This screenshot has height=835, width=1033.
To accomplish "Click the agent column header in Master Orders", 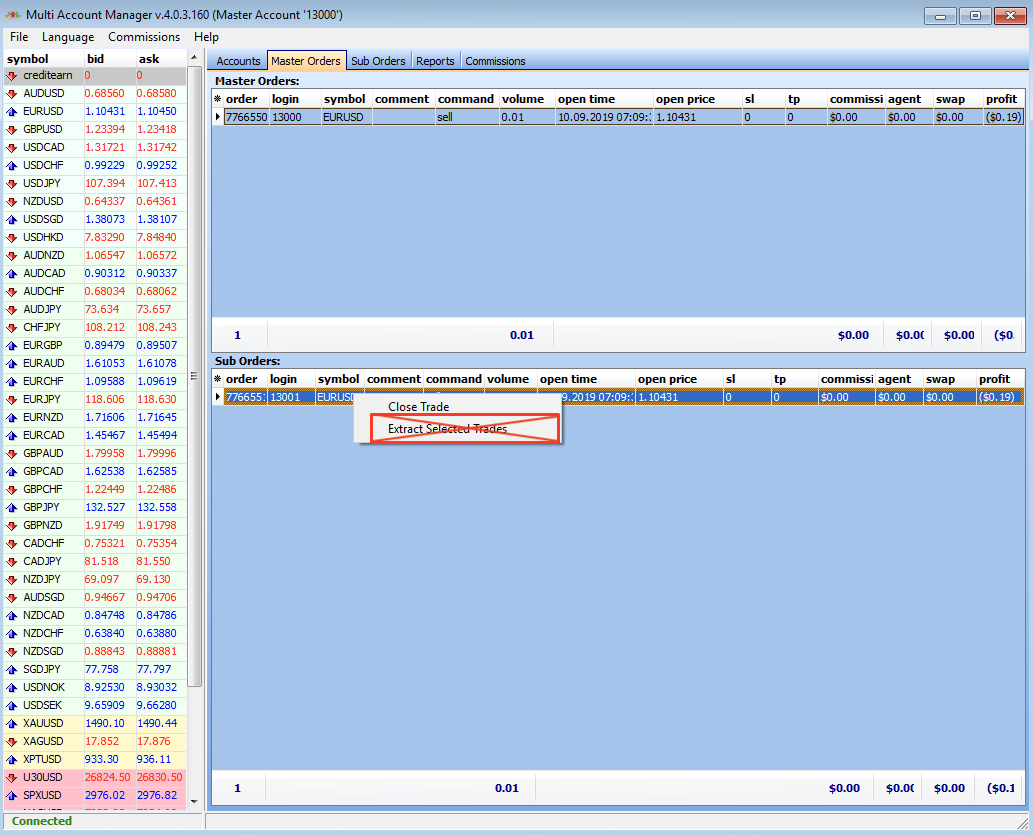I will pyautogui.click(x=908, y=99).
